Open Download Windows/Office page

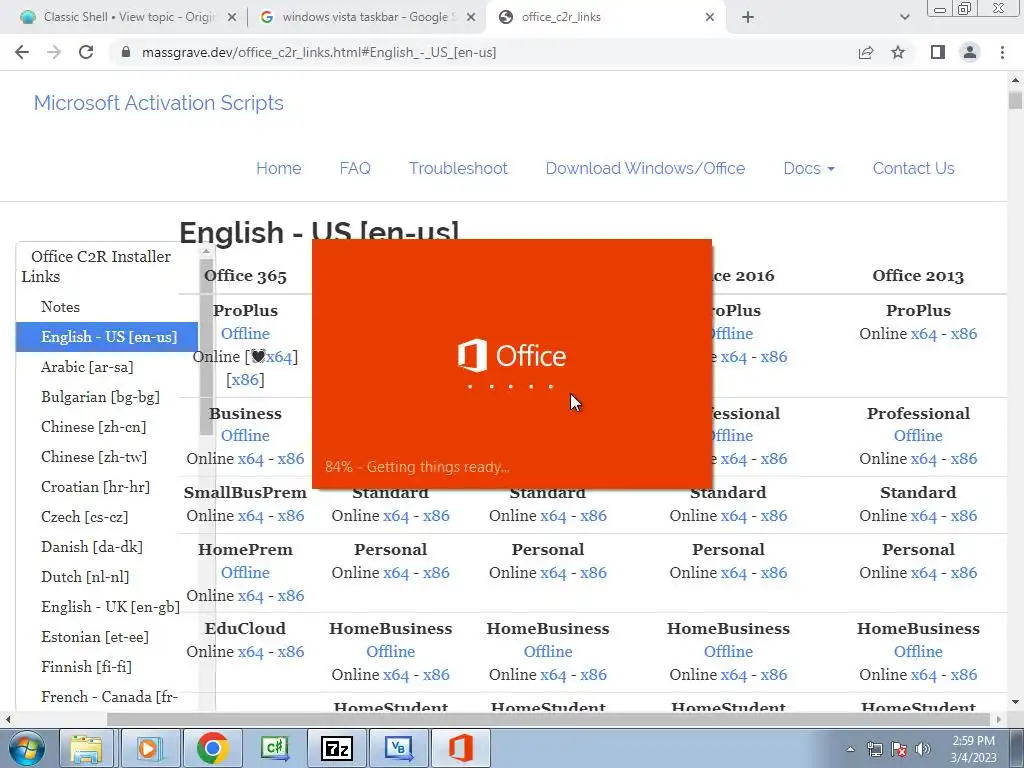click(x=645, y=168)
